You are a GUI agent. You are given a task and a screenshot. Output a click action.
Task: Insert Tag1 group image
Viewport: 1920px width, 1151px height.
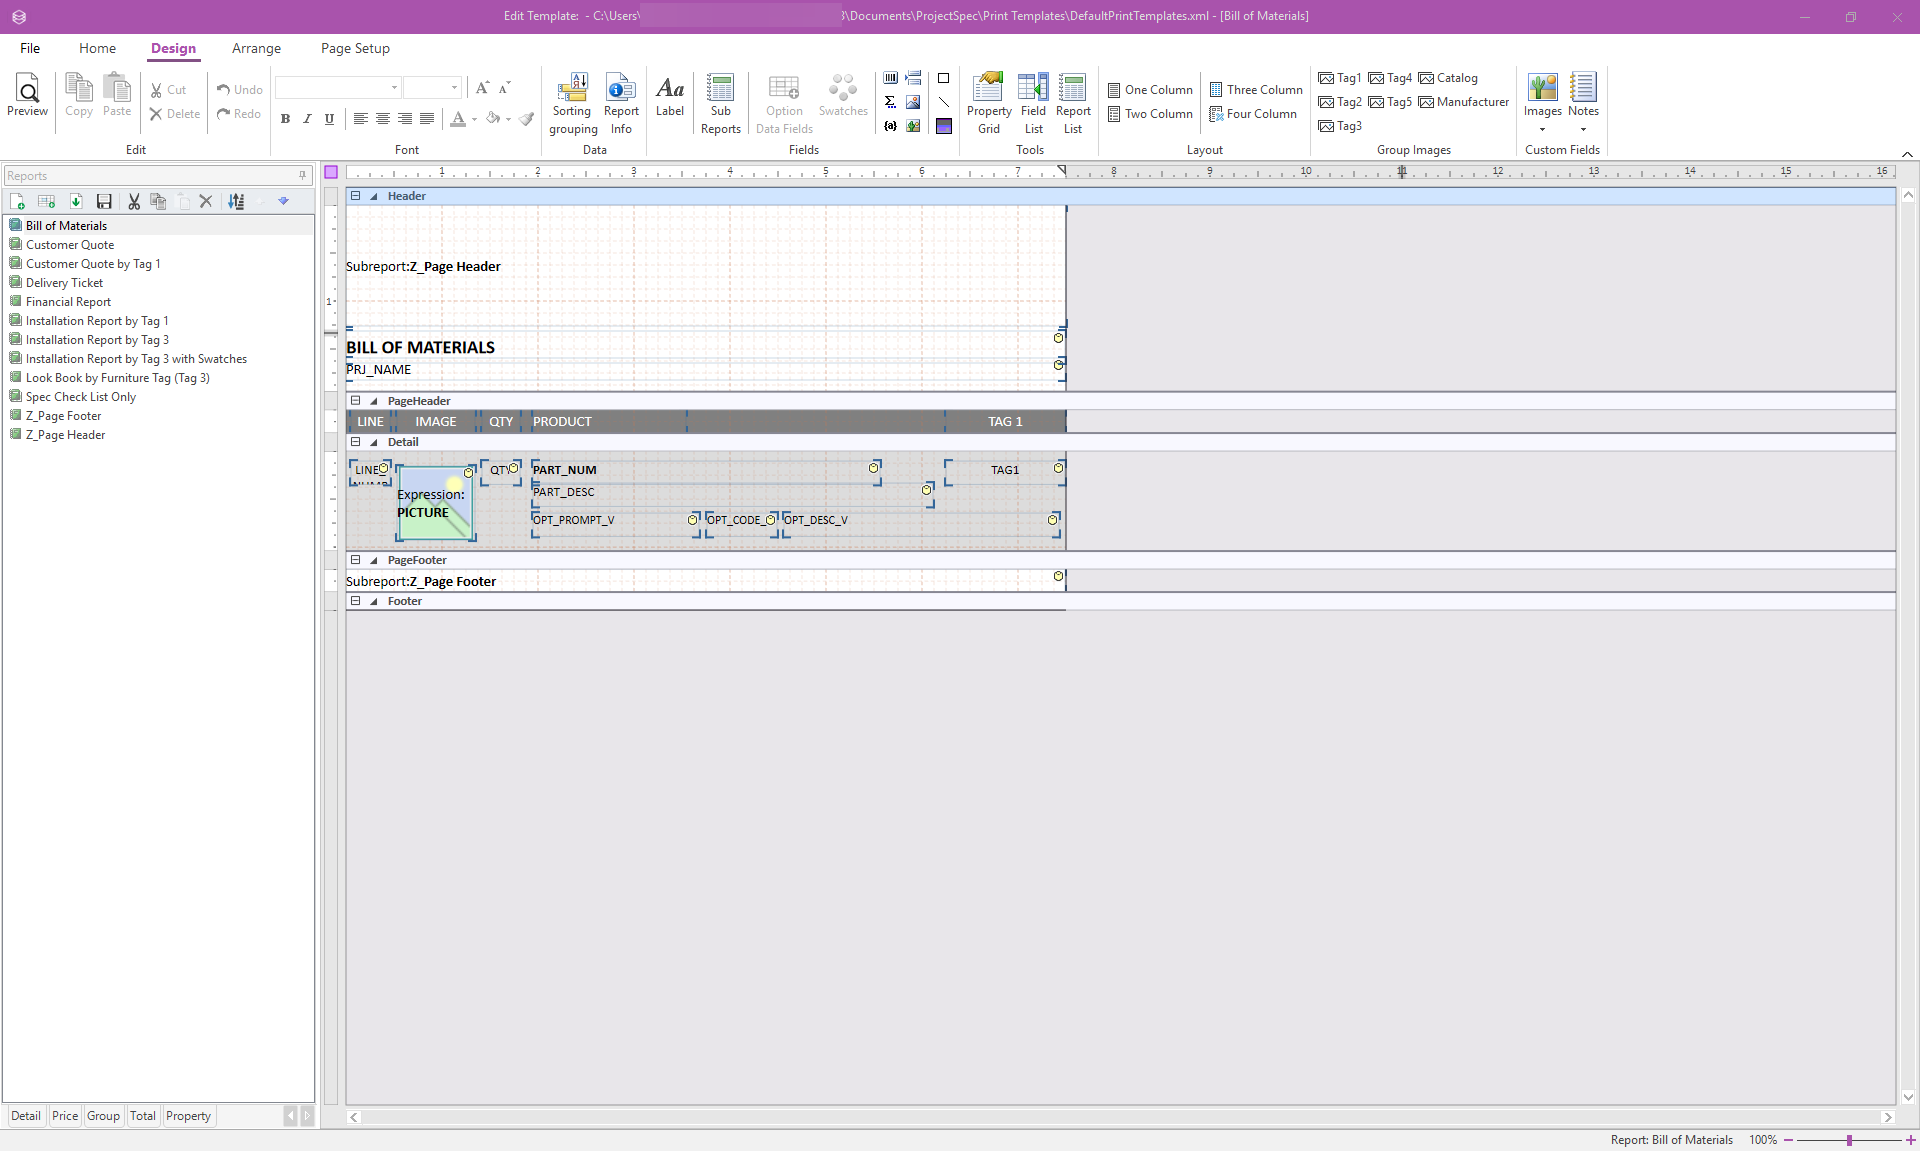[1340, 78]
